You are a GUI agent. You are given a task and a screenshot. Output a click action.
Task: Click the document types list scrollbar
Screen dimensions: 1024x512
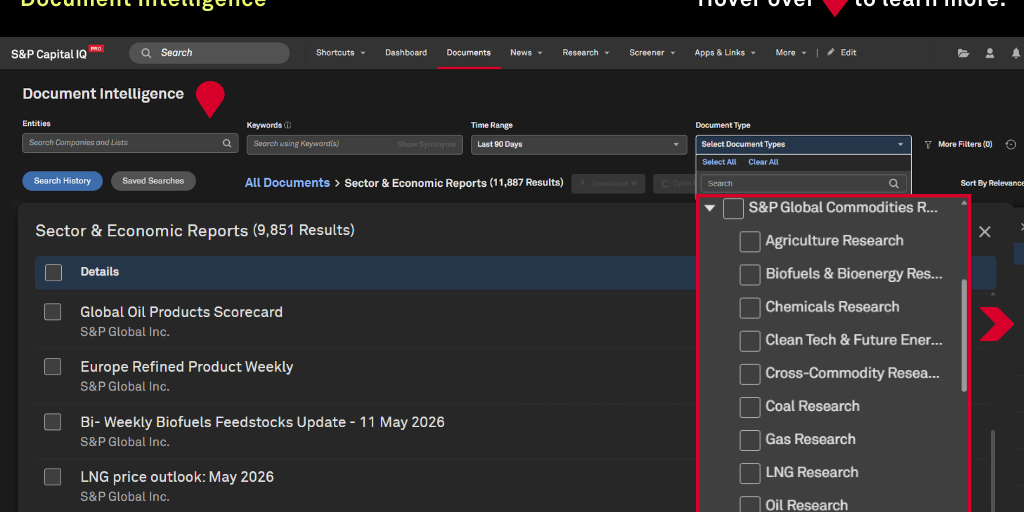964,336
